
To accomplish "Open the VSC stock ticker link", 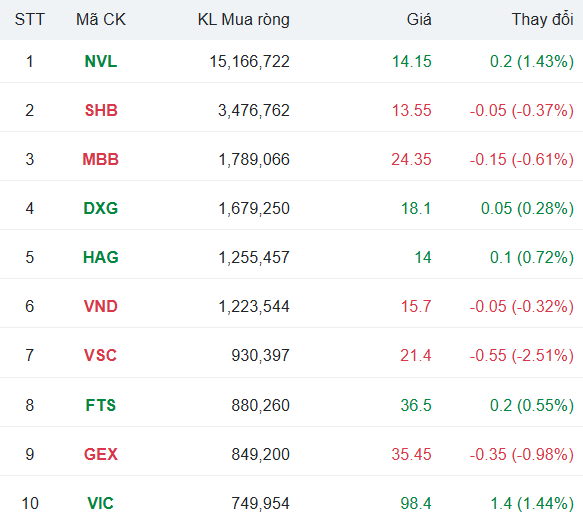I will tap(100, 356).
